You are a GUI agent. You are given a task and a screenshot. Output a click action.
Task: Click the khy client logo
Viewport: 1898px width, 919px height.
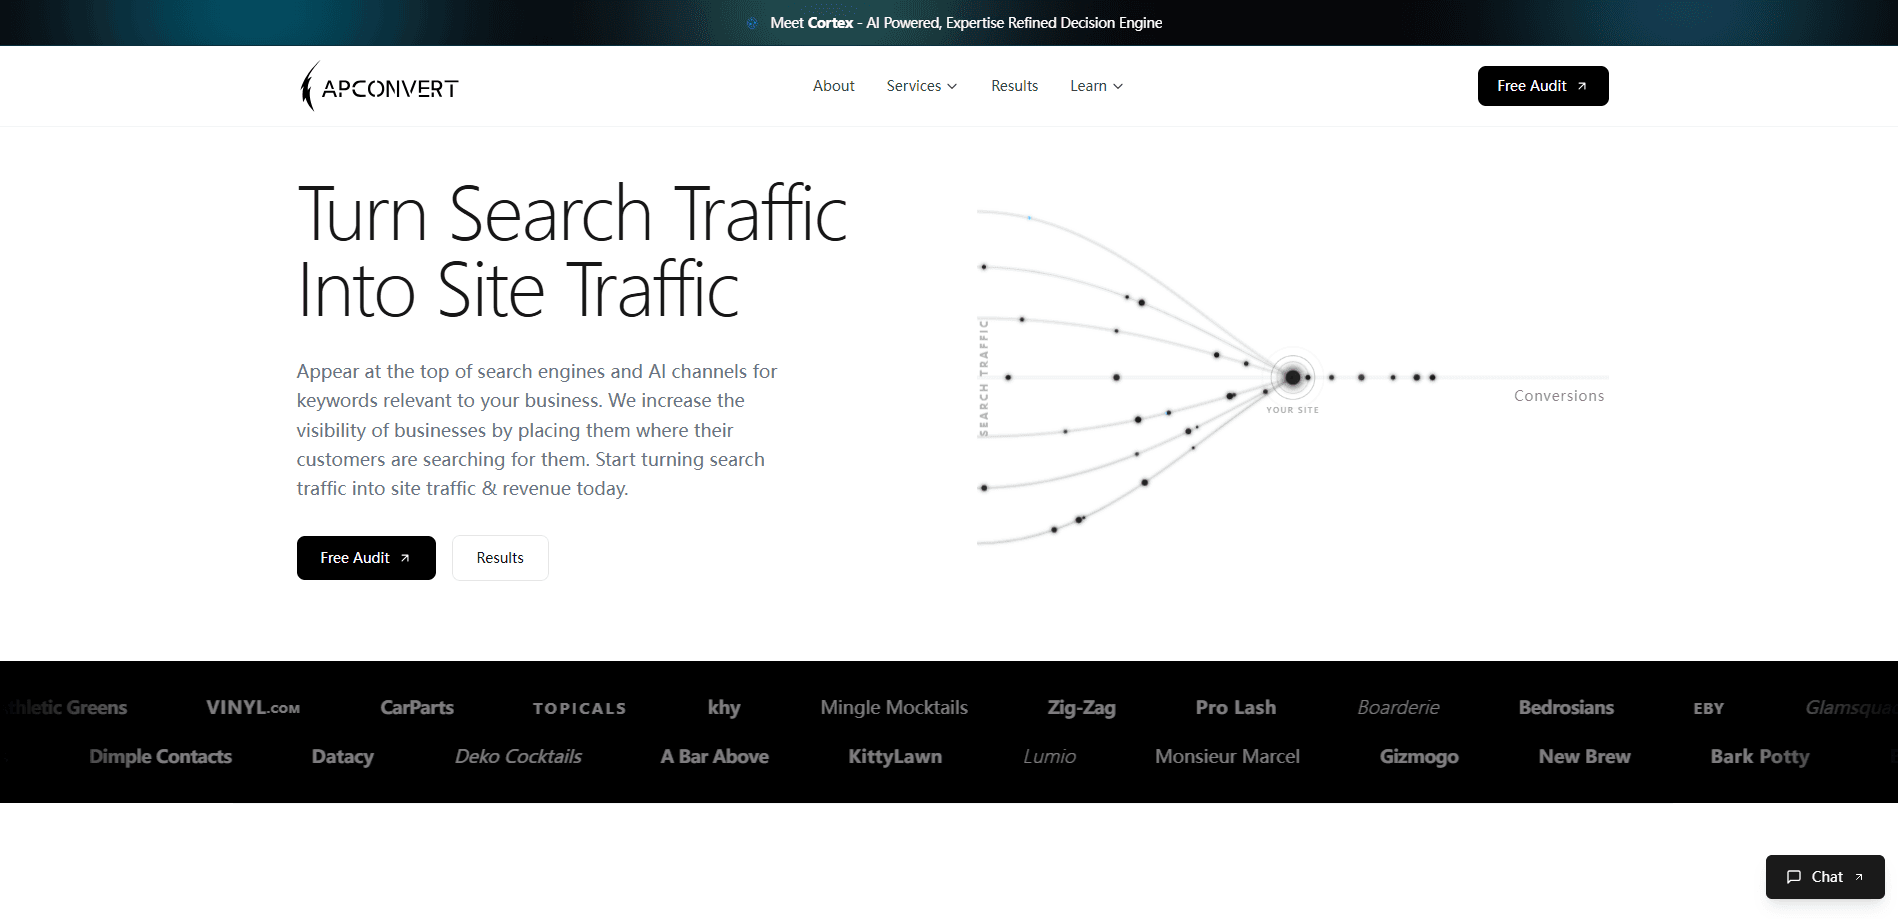(724, 707)
